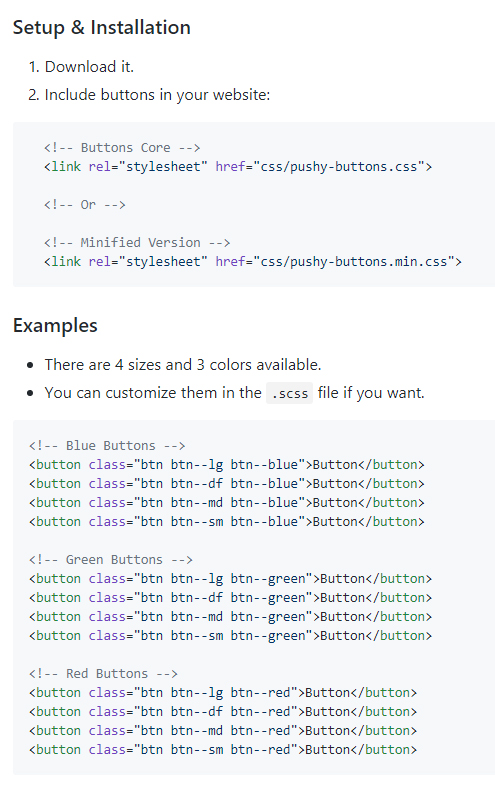Select the pushy-buttons.css link line

(x=238, y=167)
